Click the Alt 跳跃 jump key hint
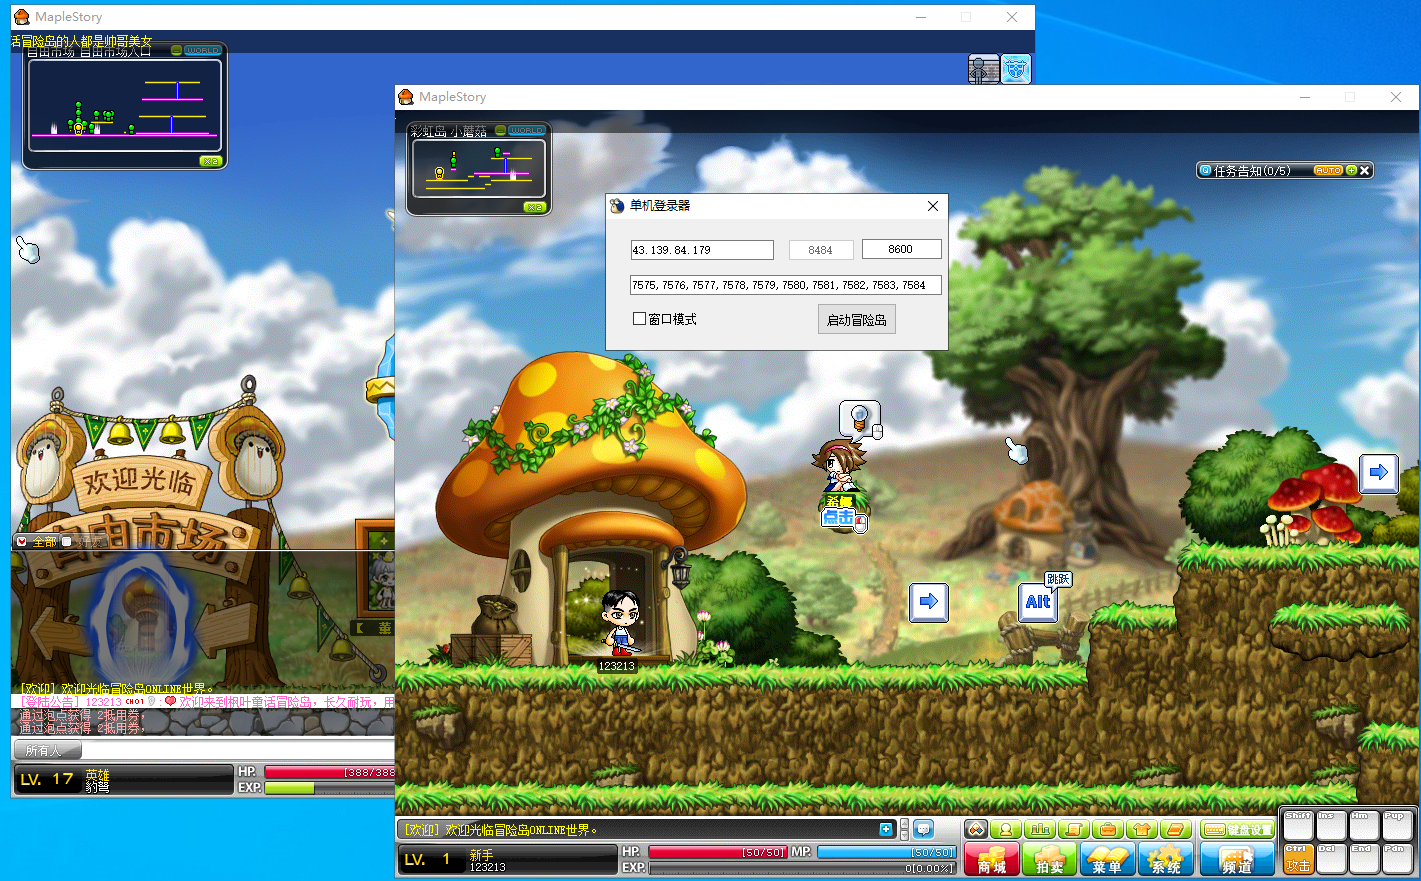 (1038, 602)
